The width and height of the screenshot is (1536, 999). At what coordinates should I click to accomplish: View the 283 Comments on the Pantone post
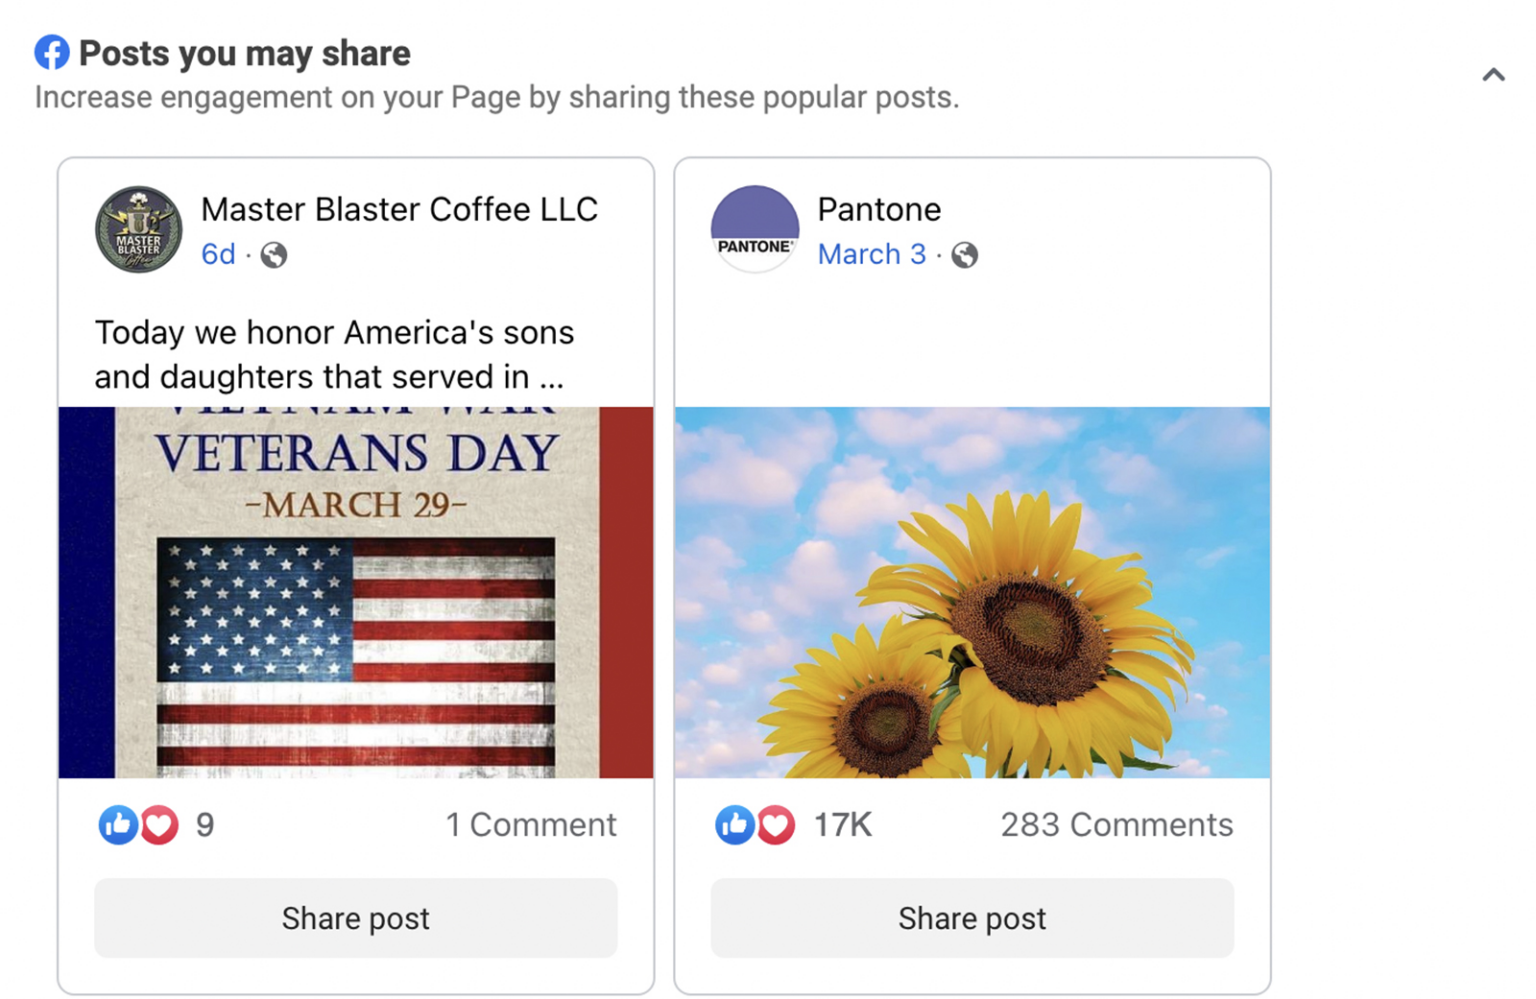coord(1116,824)
